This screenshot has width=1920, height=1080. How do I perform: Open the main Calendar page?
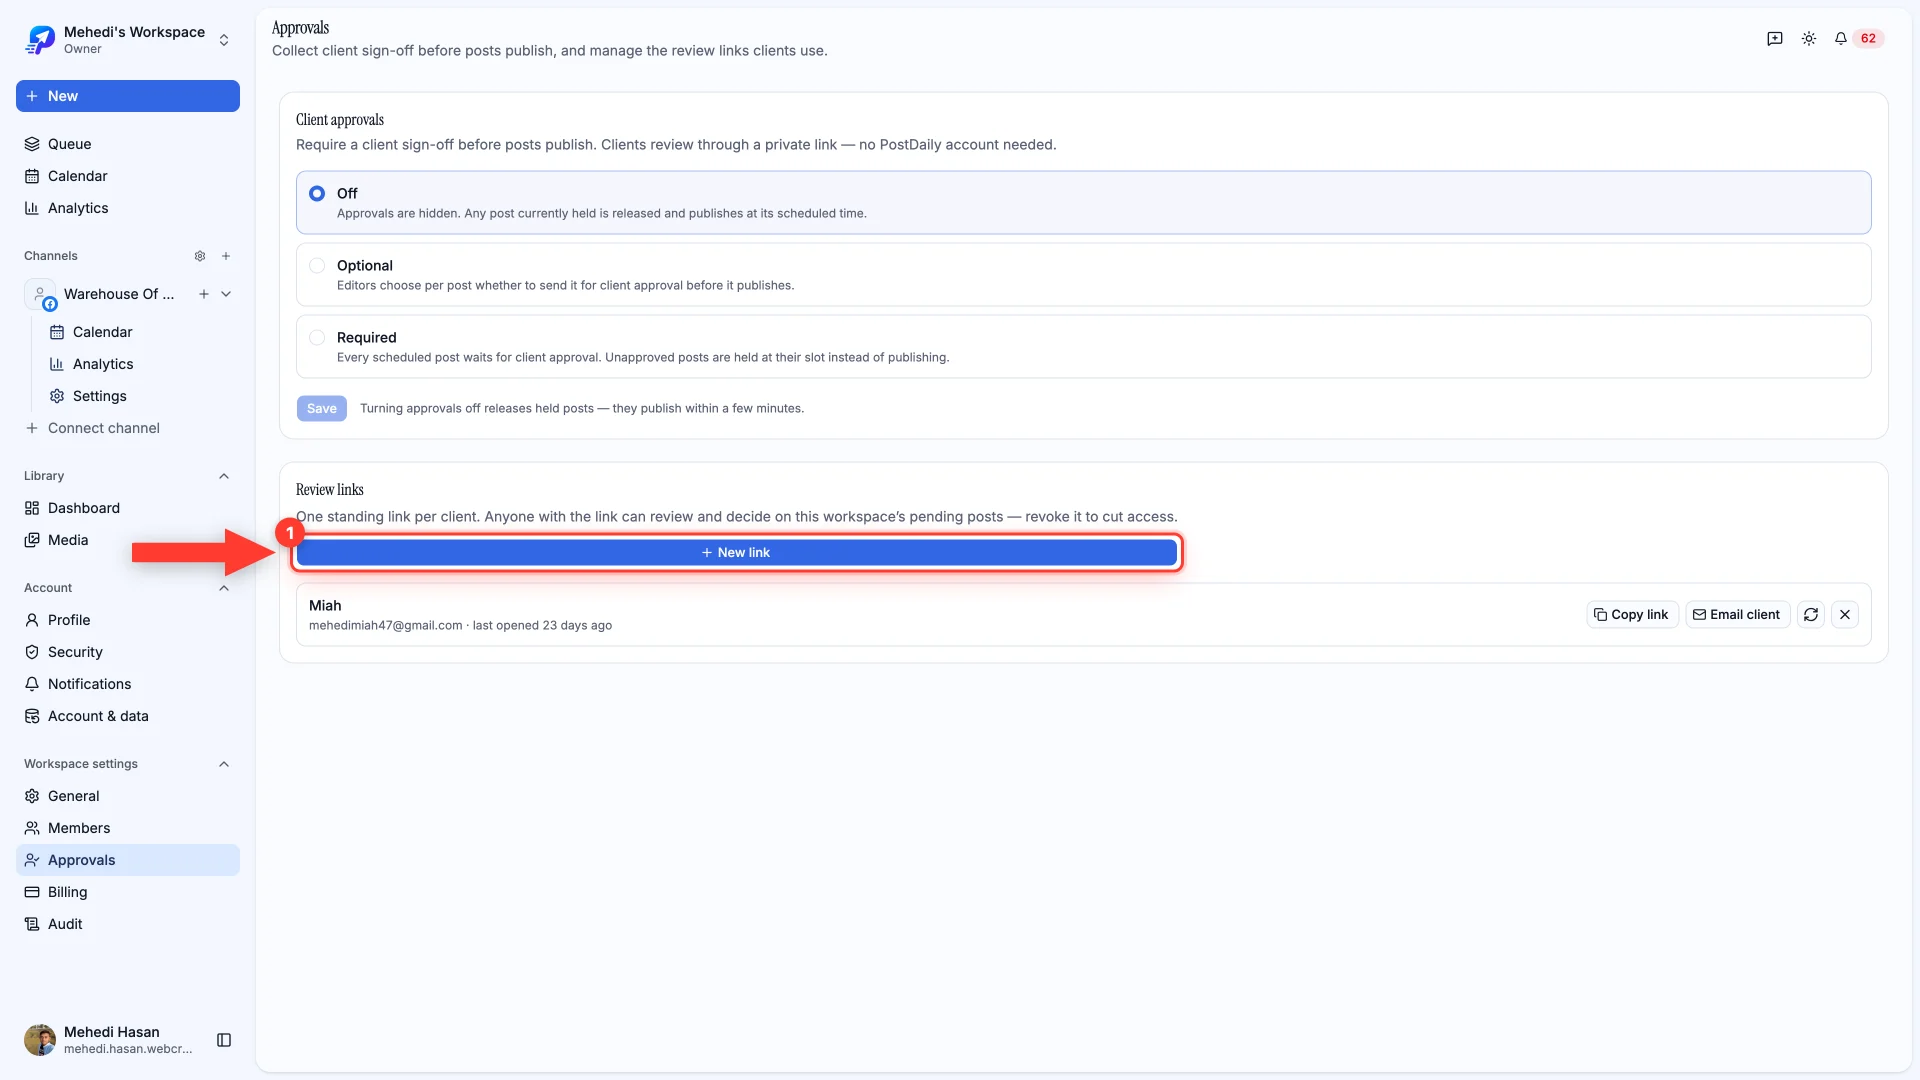128,176
